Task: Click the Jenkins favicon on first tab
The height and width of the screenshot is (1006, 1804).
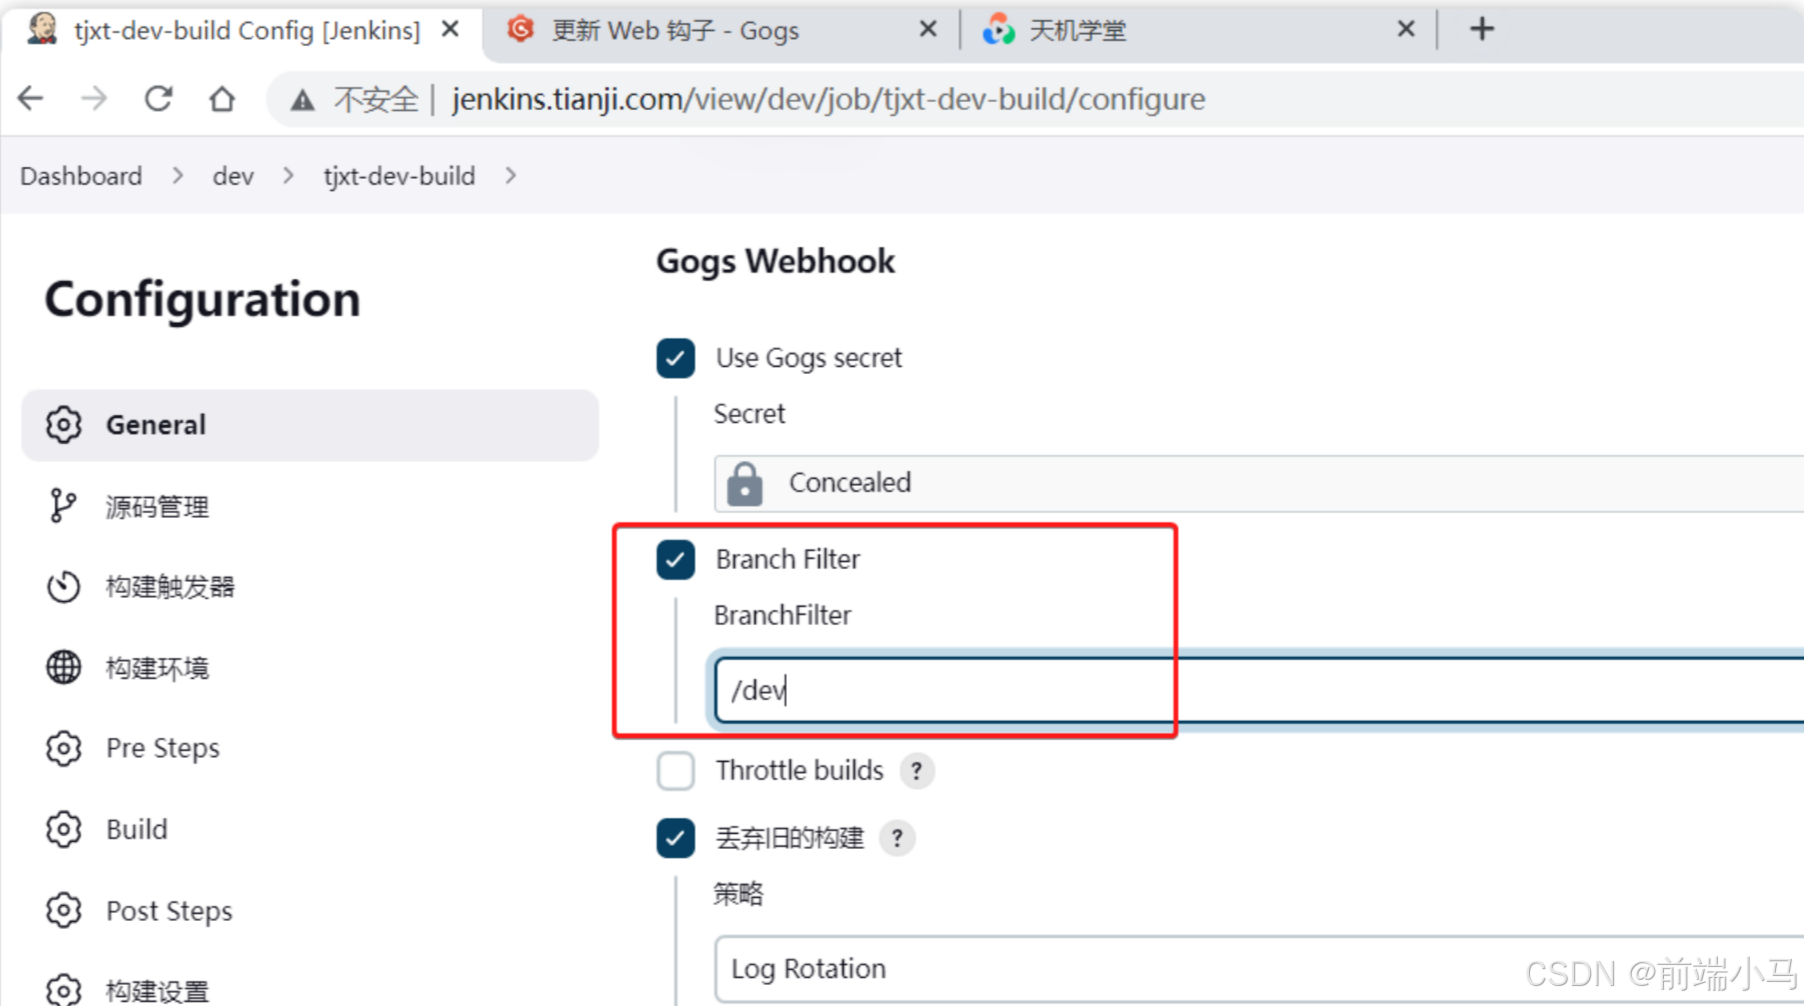Action: (41, 29)
